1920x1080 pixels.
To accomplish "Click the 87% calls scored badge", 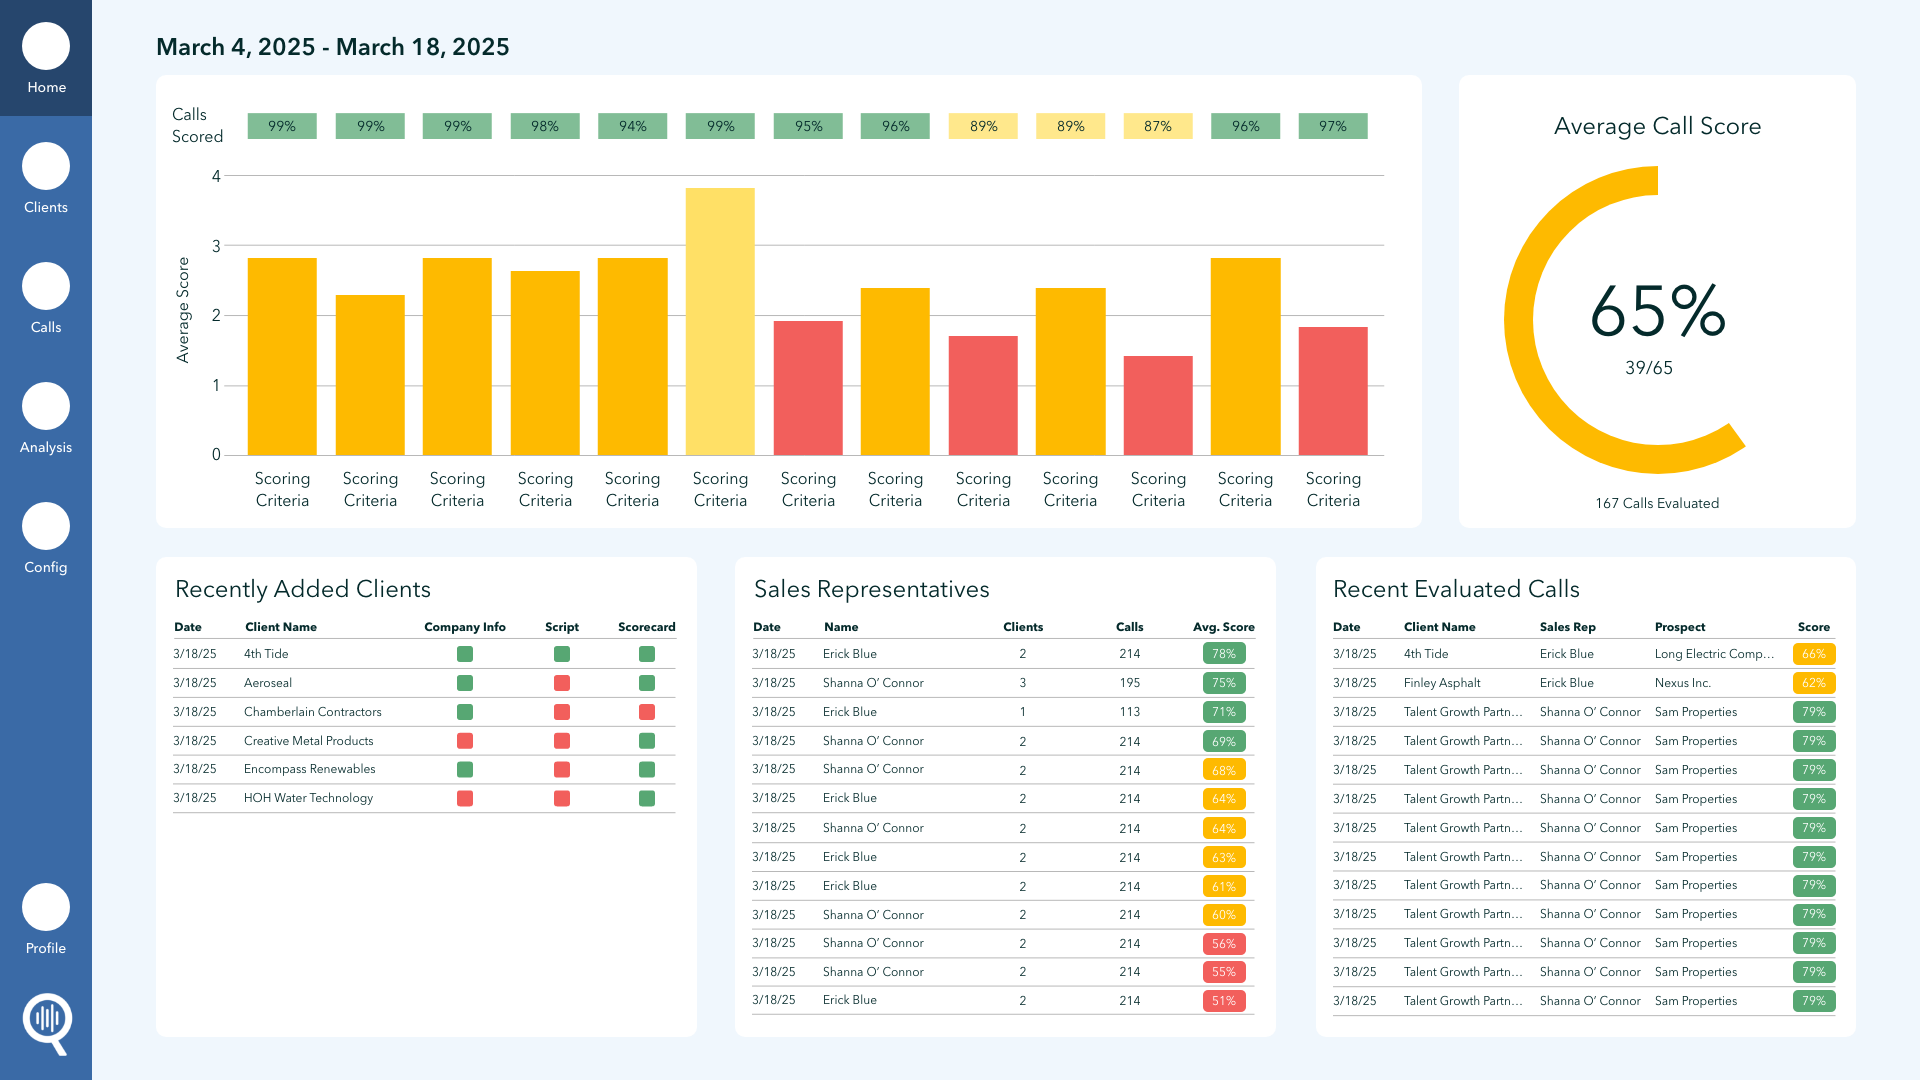I will pyautogui.click(x=1158, y=126).
